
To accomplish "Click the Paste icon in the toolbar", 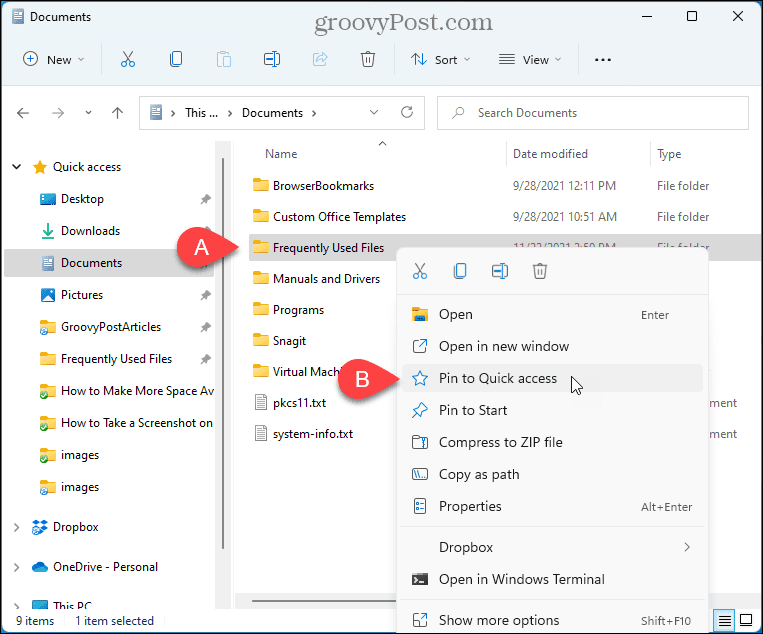I will 223,59.
